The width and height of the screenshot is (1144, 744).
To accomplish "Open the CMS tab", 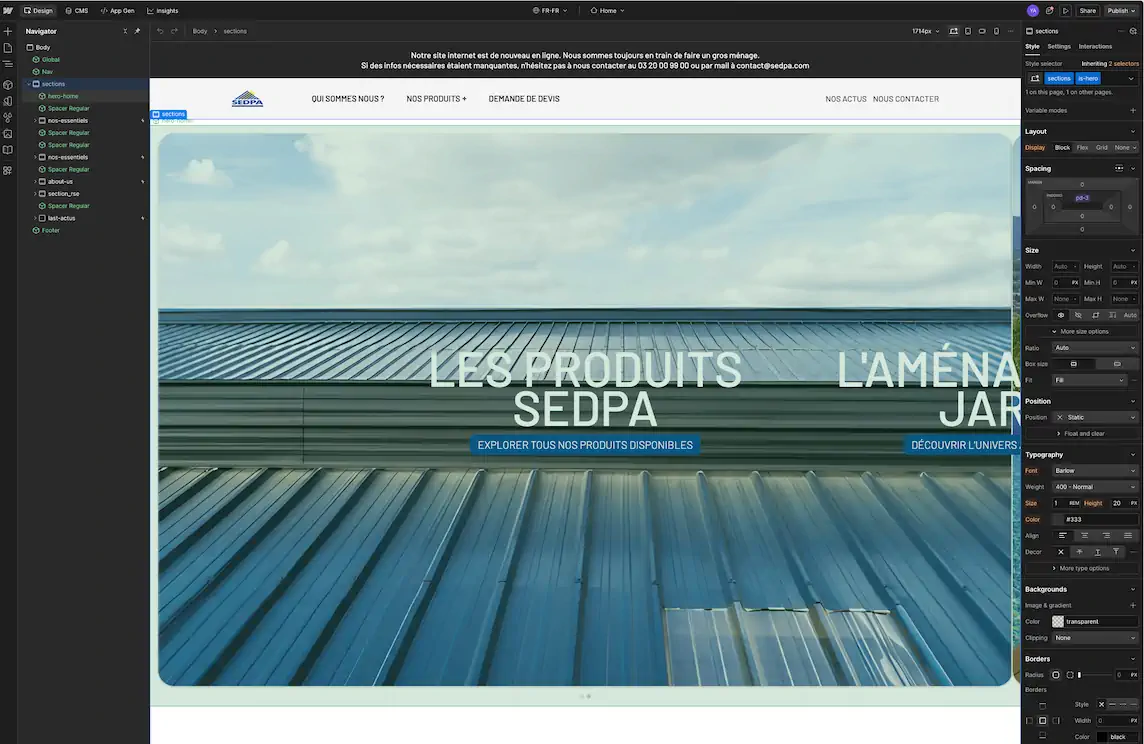I will pos(77,11).
